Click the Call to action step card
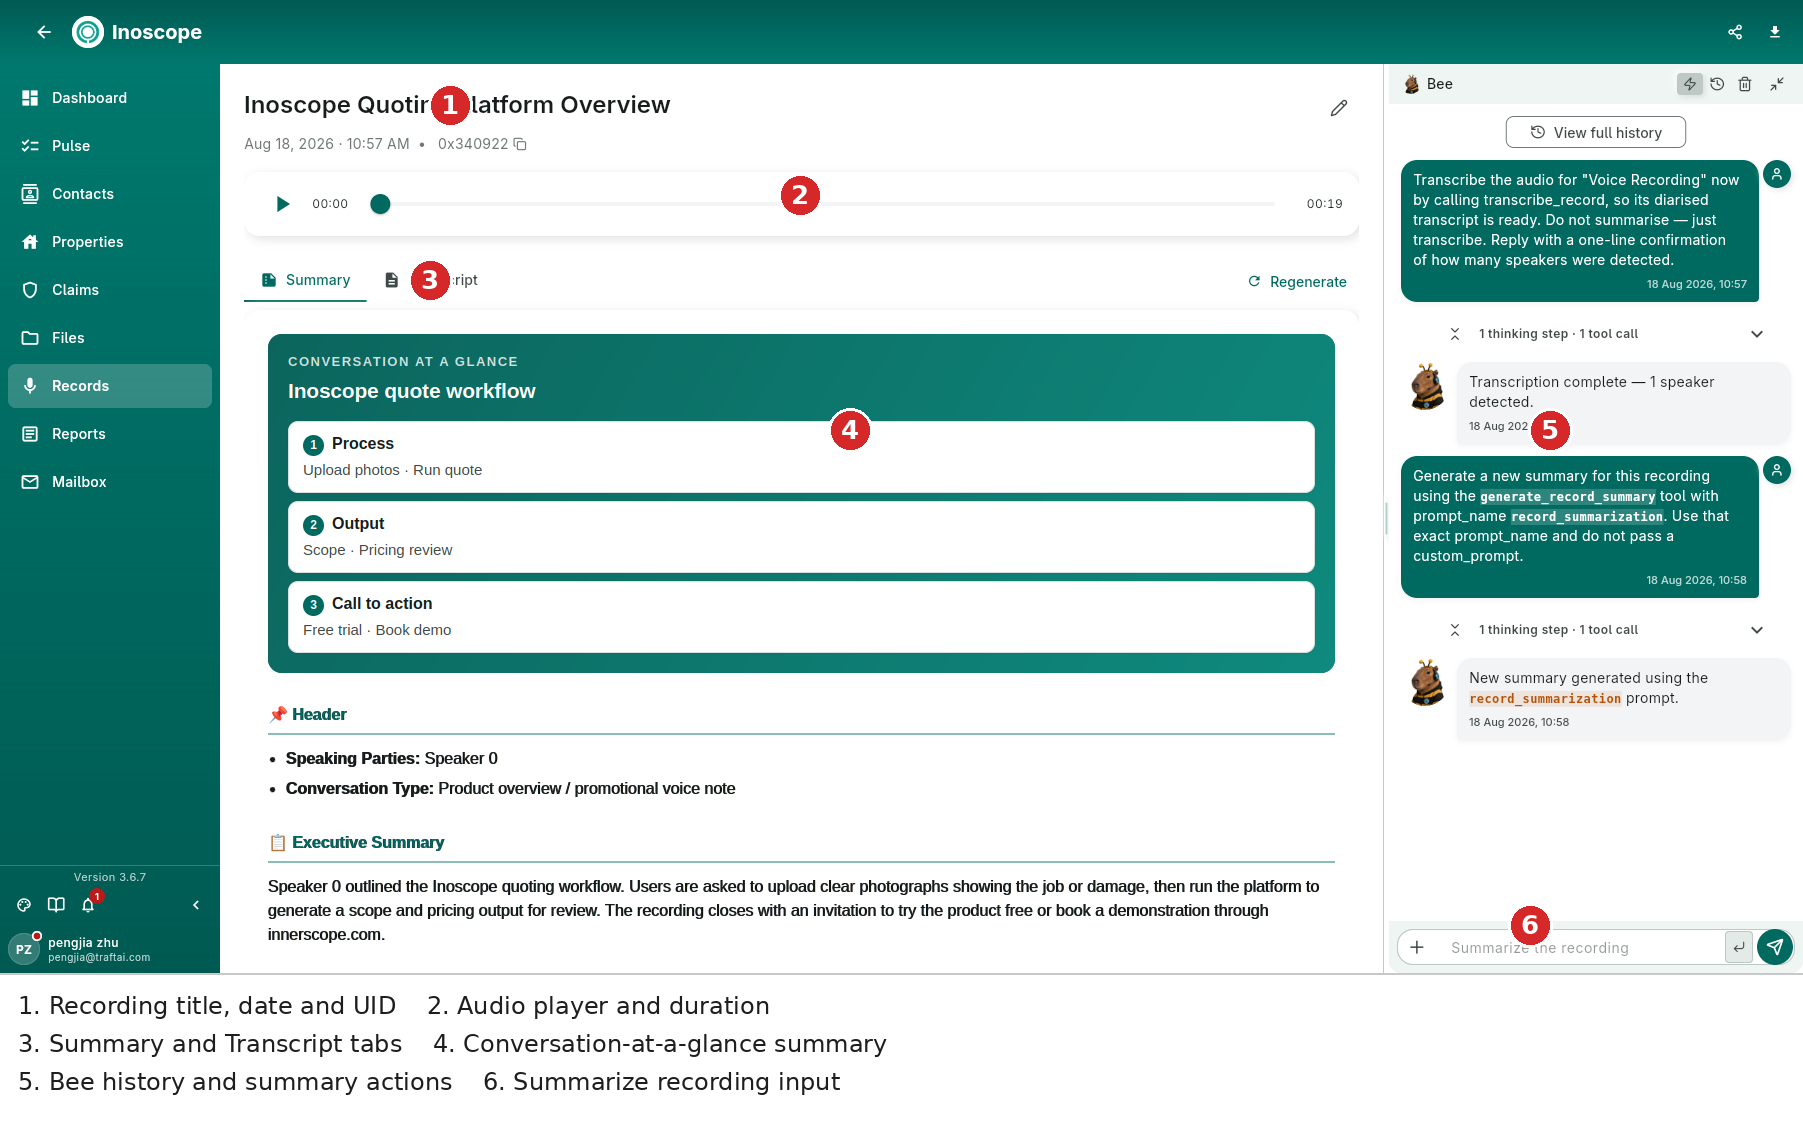 pos(801,617)
